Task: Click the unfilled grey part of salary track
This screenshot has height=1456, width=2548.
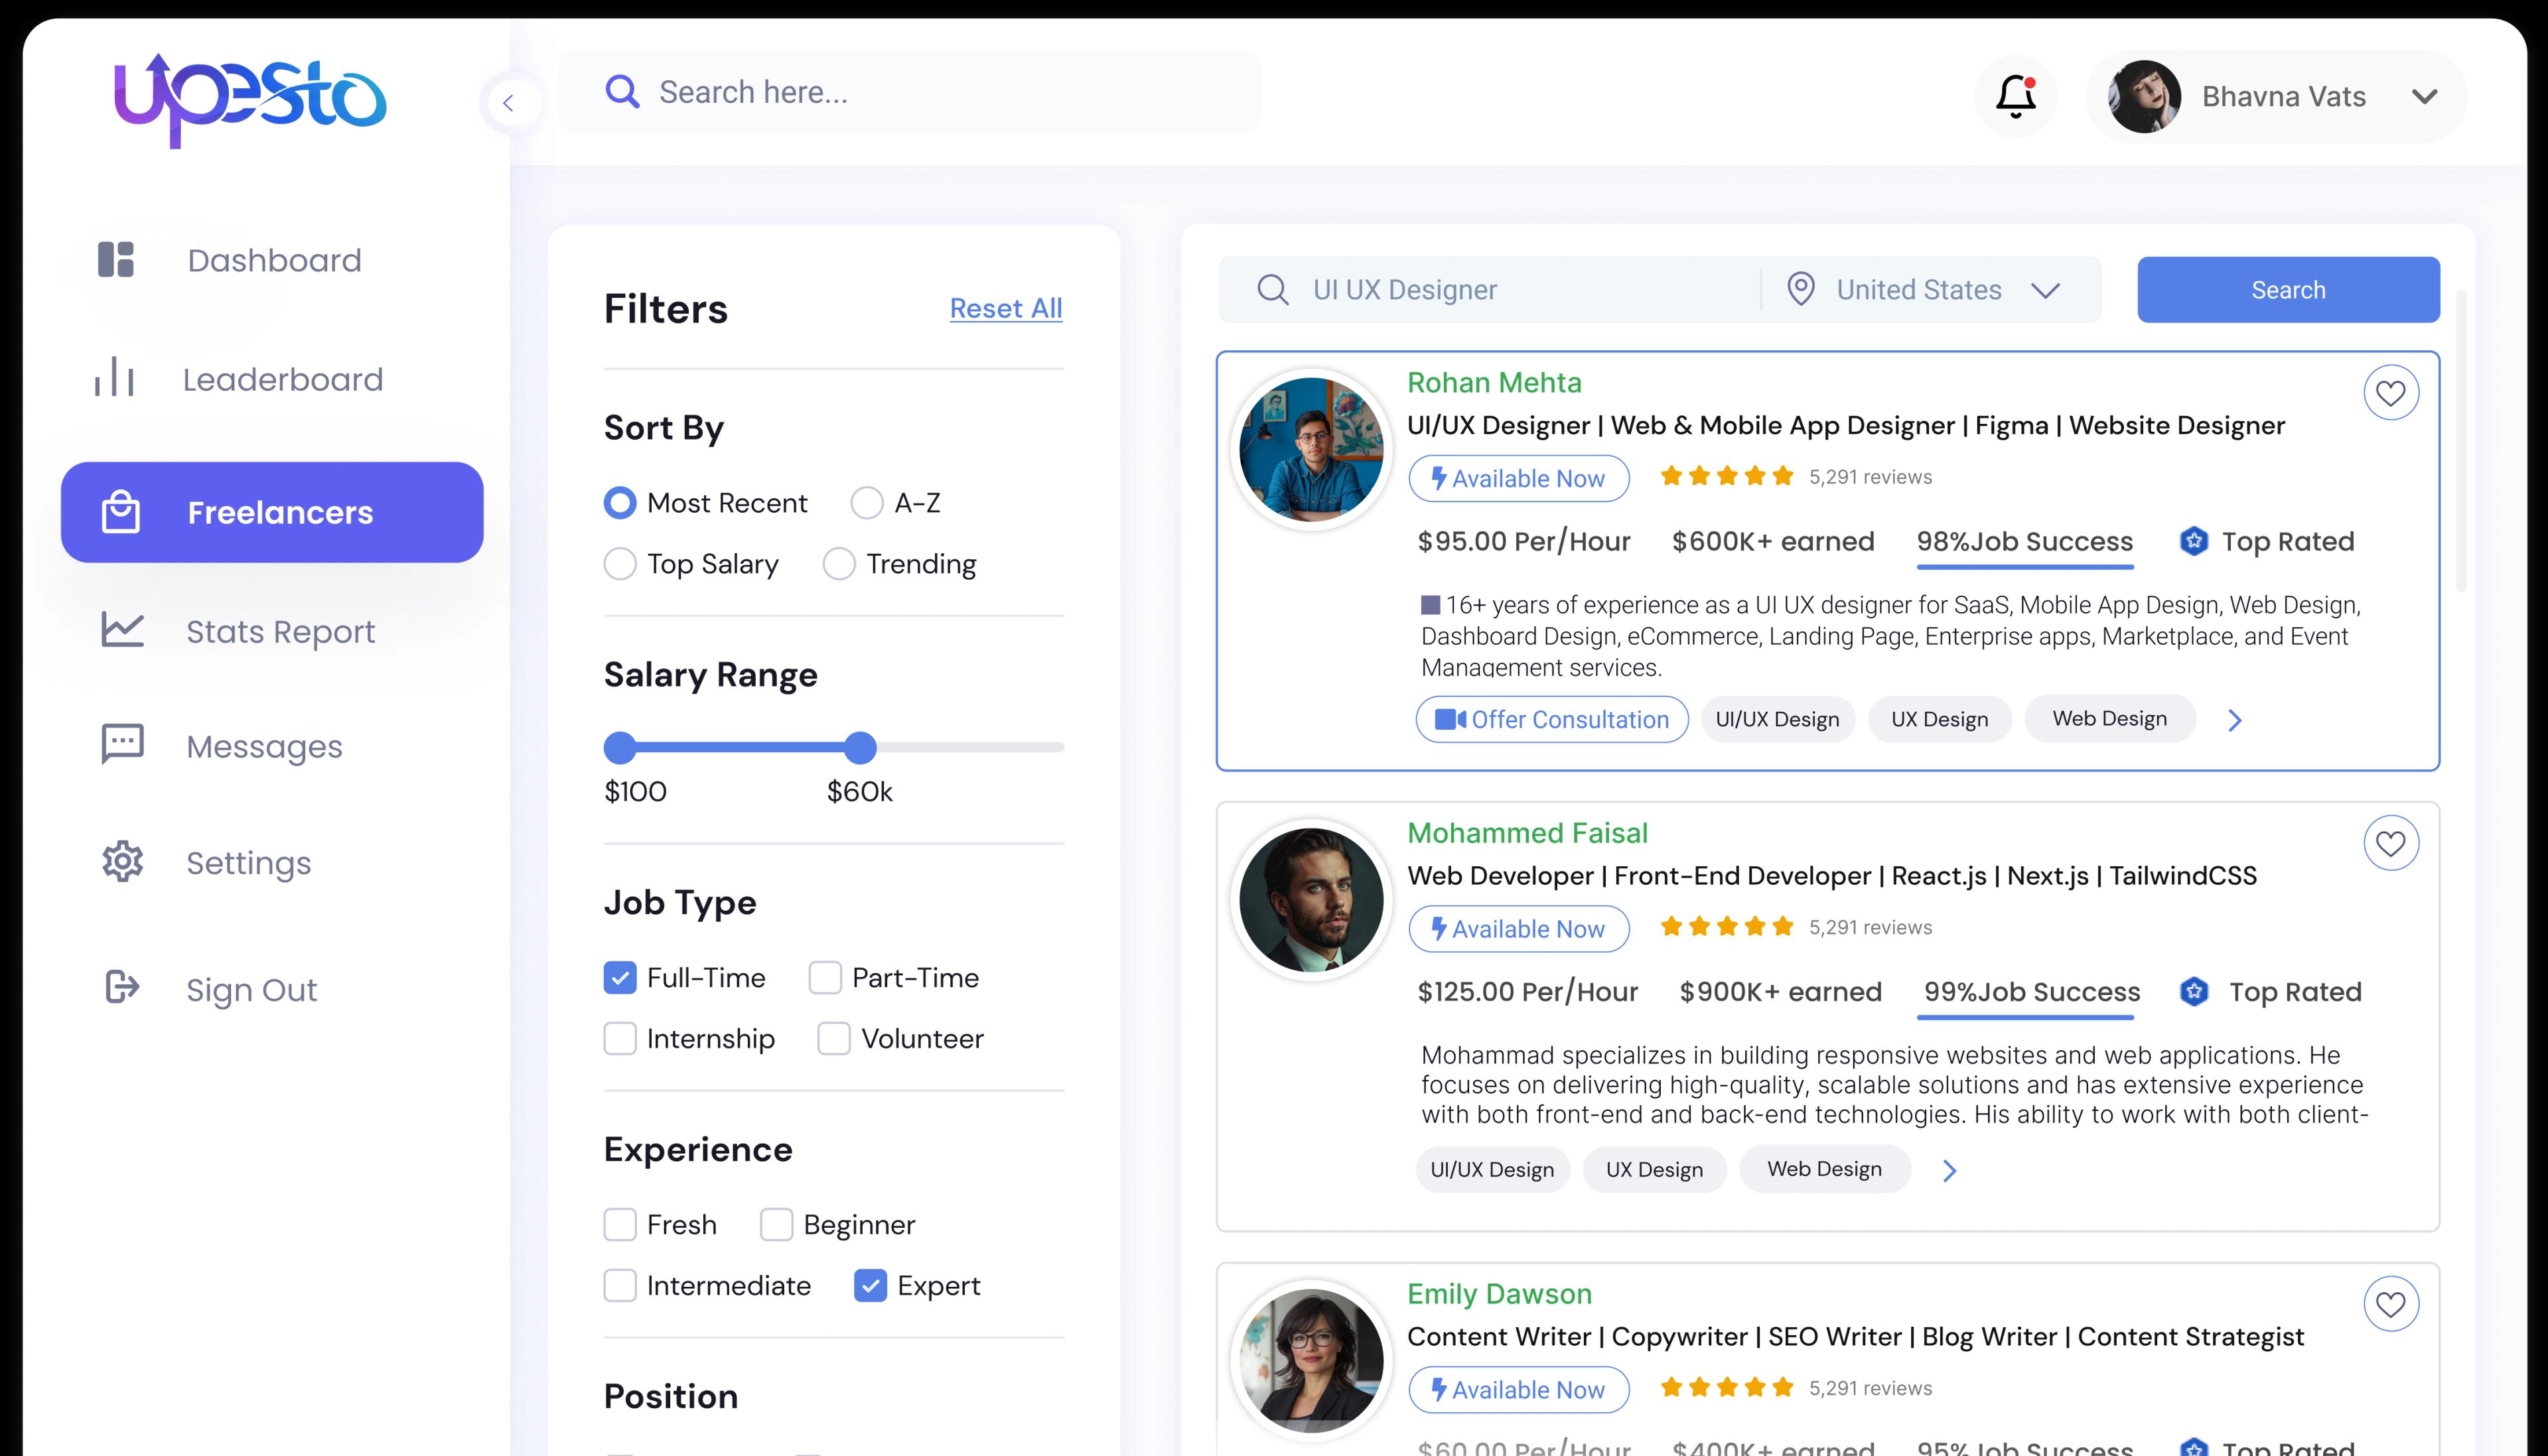Action: pos(970,747)
